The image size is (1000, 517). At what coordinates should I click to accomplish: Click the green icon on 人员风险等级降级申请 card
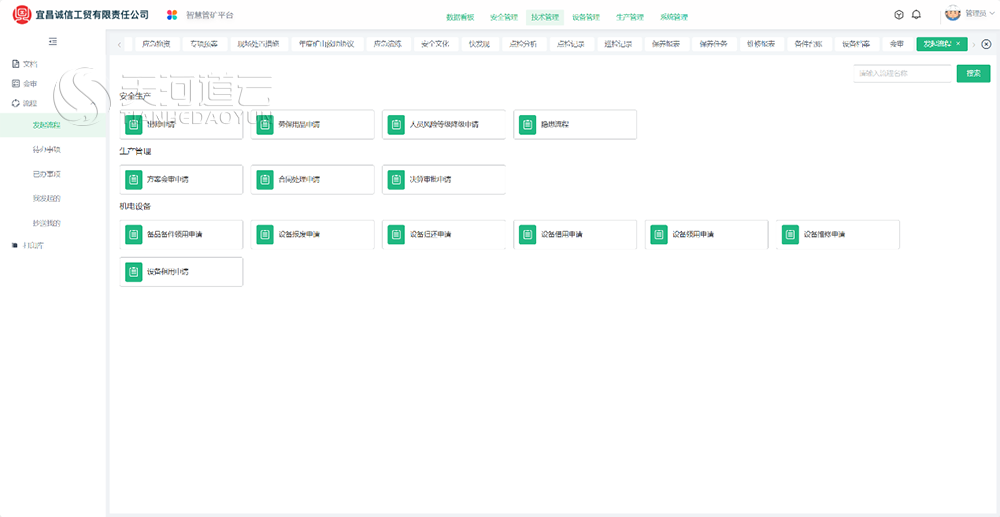pos(397,124)
